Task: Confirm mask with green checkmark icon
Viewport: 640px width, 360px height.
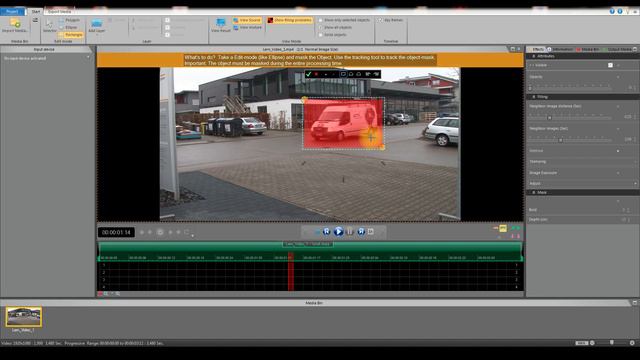Action: pos(309,74)
